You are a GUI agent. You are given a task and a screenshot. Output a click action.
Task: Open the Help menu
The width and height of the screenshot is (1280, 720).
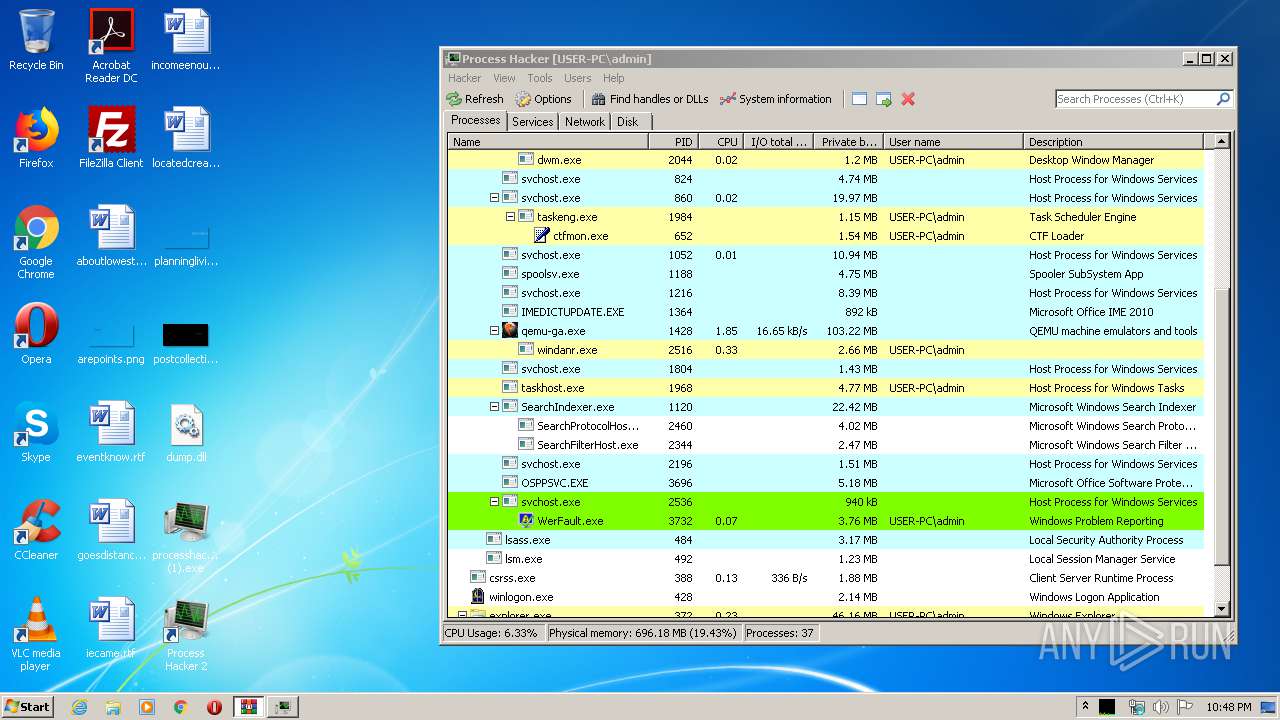[614, 78]
